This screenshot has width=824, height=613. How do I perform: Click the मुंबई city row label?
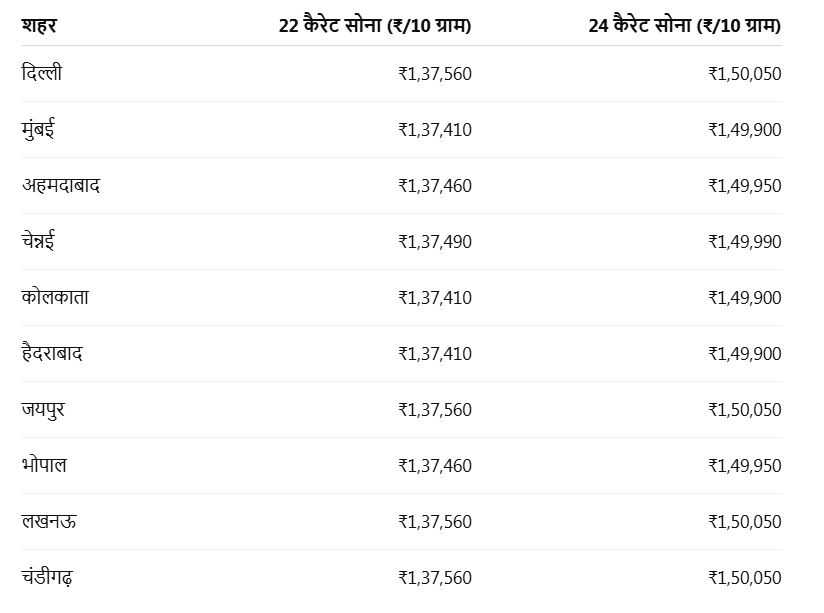38,129
